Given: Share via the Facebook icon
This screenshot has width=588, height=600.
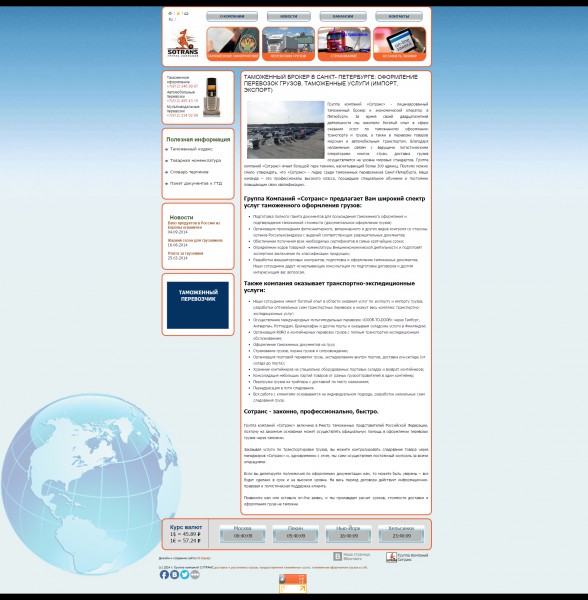Looking at the screenshot, I should click(x=164, y=574).
